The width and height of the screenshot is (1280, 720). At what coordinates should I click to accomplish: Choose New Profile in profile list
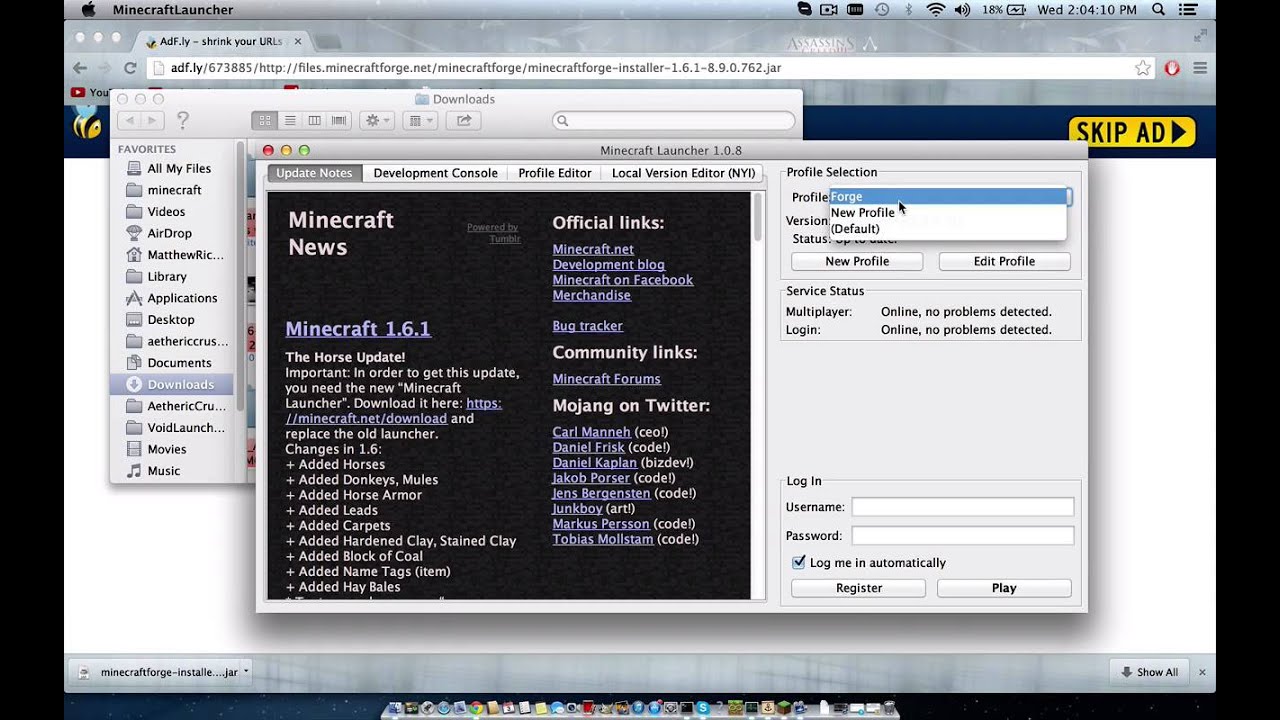click(948, 213)
